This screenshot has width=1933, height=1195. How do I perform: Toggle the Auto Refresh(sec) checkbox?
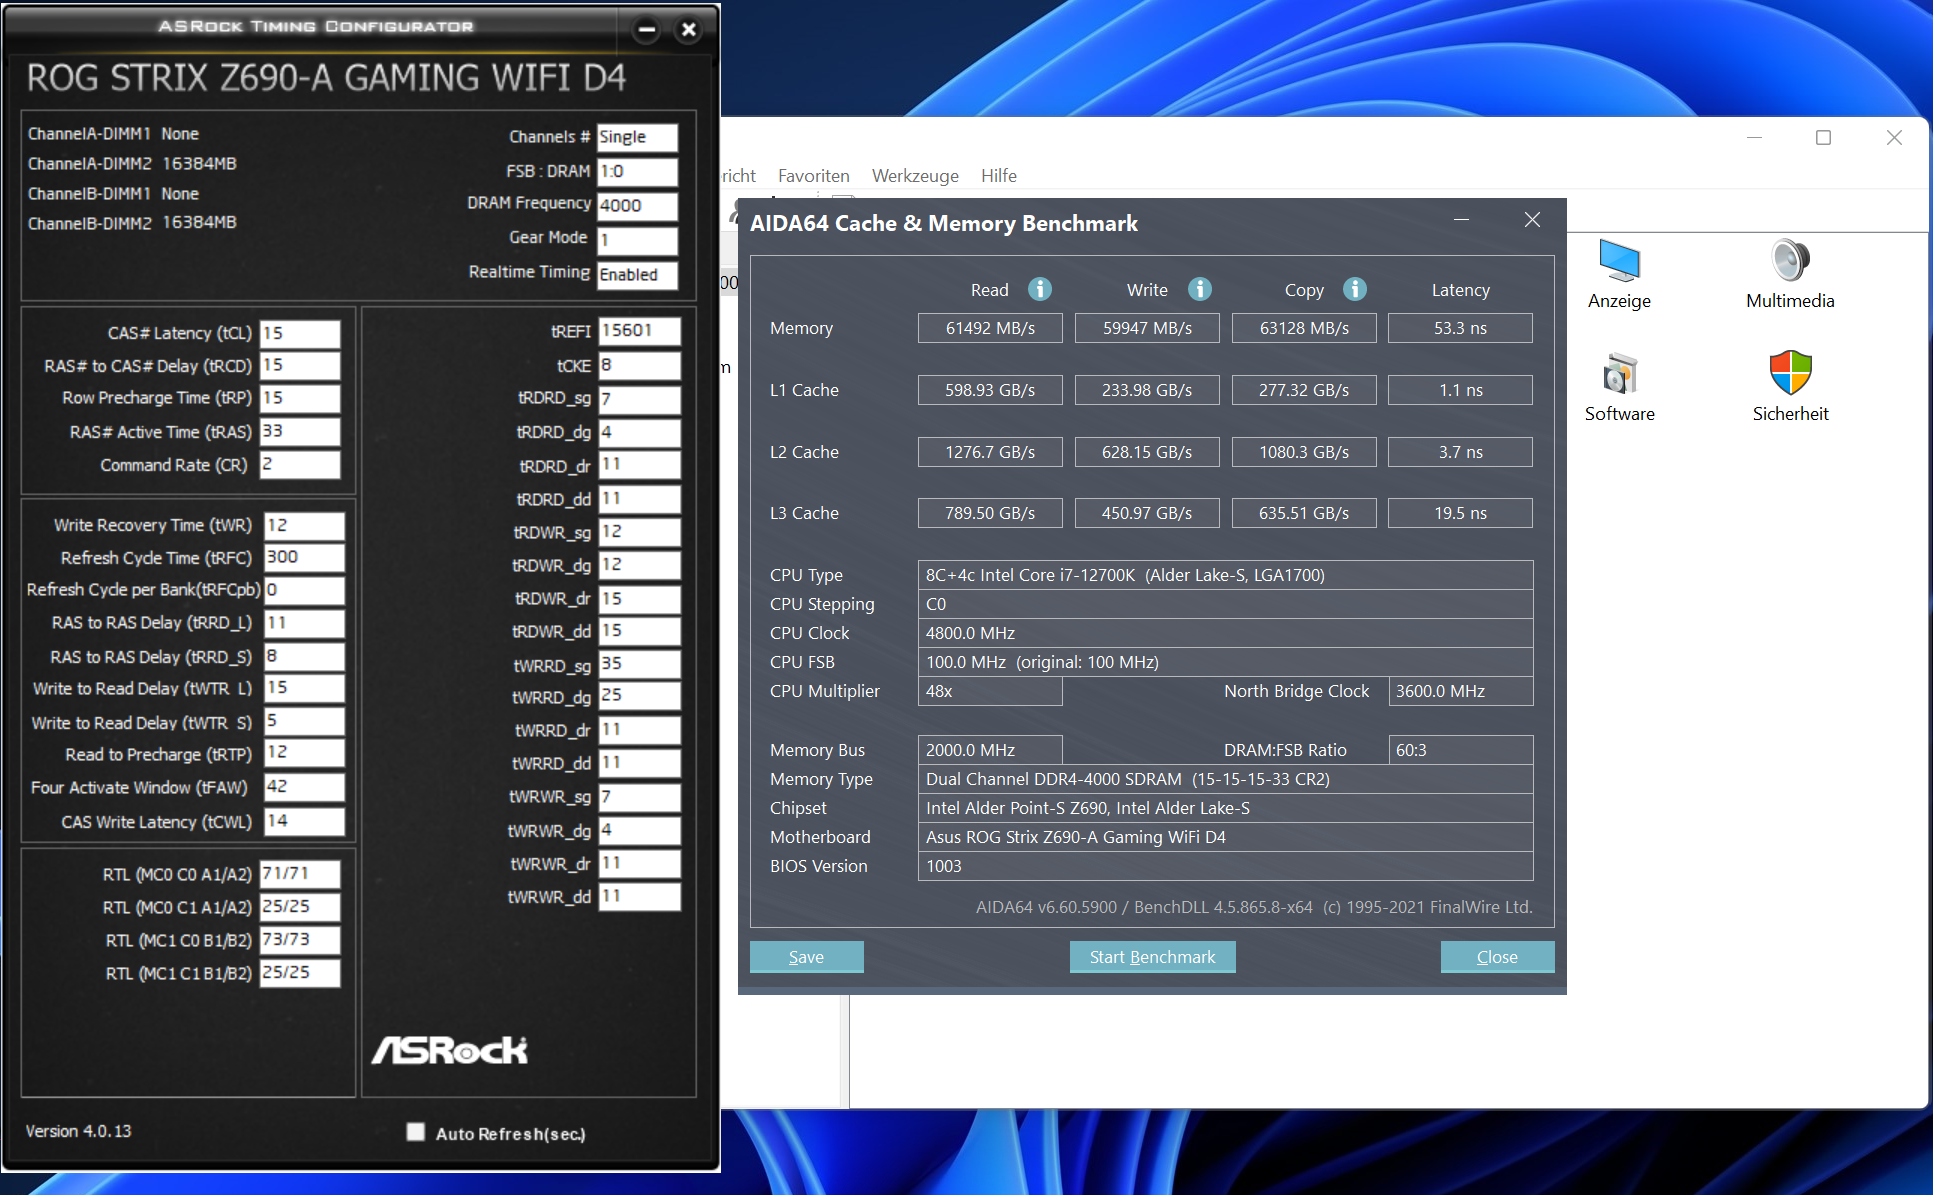[x=416, y=1132]
